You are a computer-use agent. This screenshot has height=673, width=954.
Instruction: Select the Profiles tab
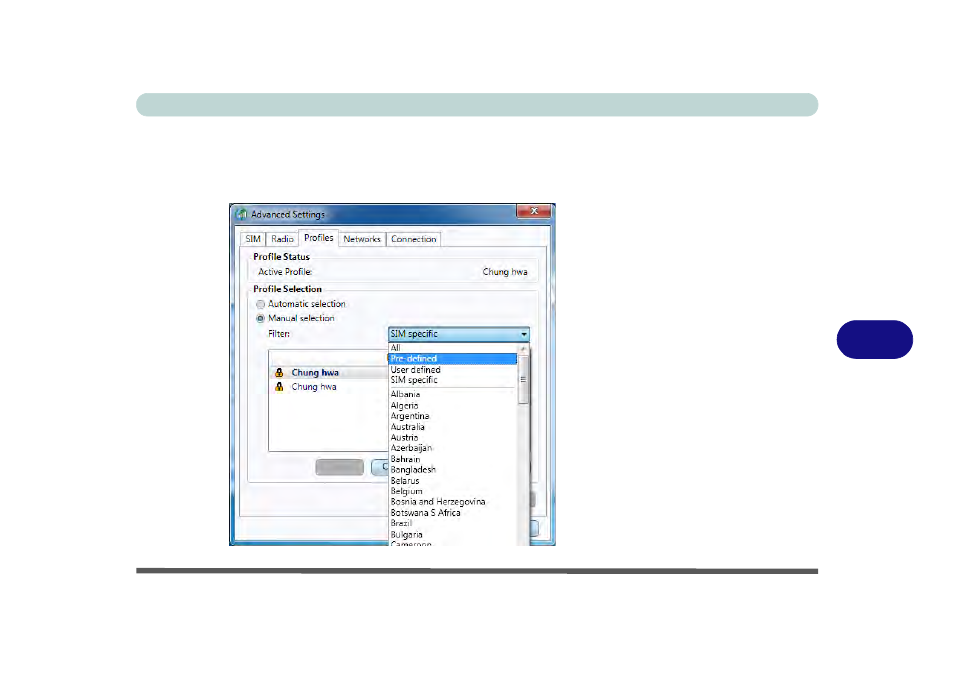point(319,238)
